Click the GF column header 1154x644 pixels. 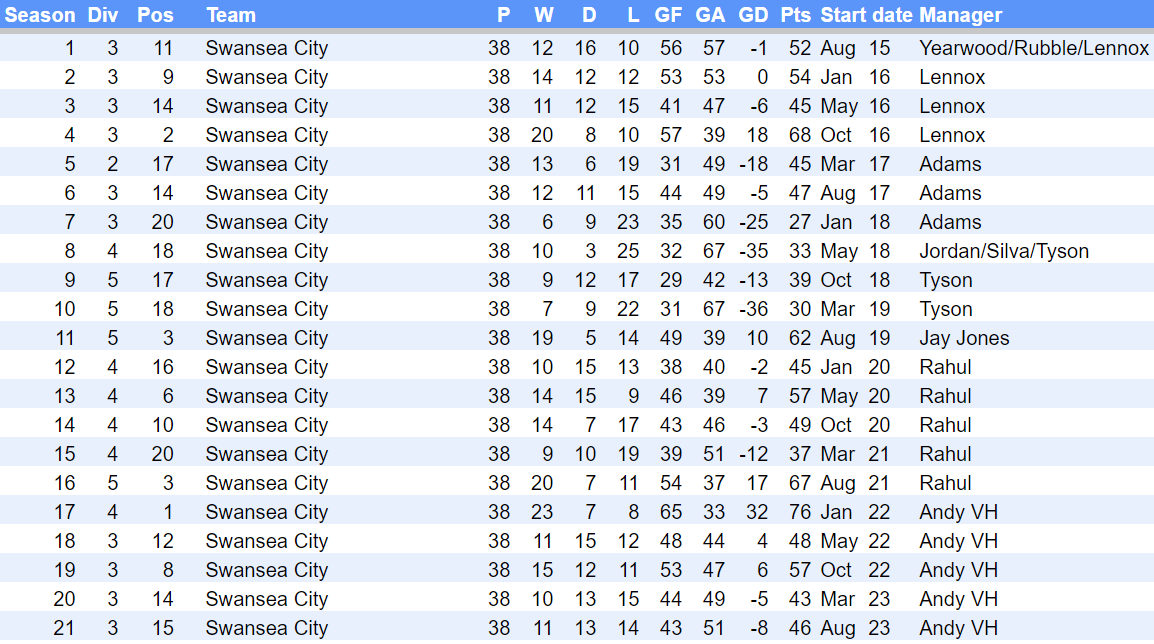click(x=668, y=15)
